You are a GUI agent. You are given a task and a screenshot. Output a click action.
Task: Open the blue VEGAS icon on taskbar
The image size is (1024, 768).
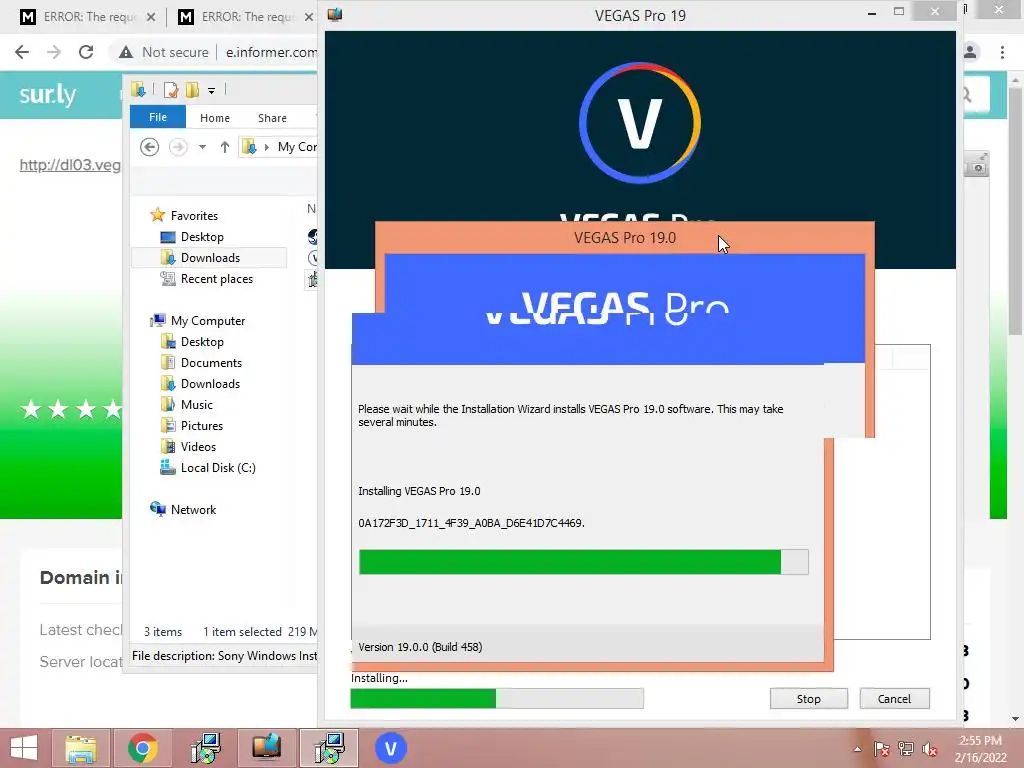click(x=391, y=748)
